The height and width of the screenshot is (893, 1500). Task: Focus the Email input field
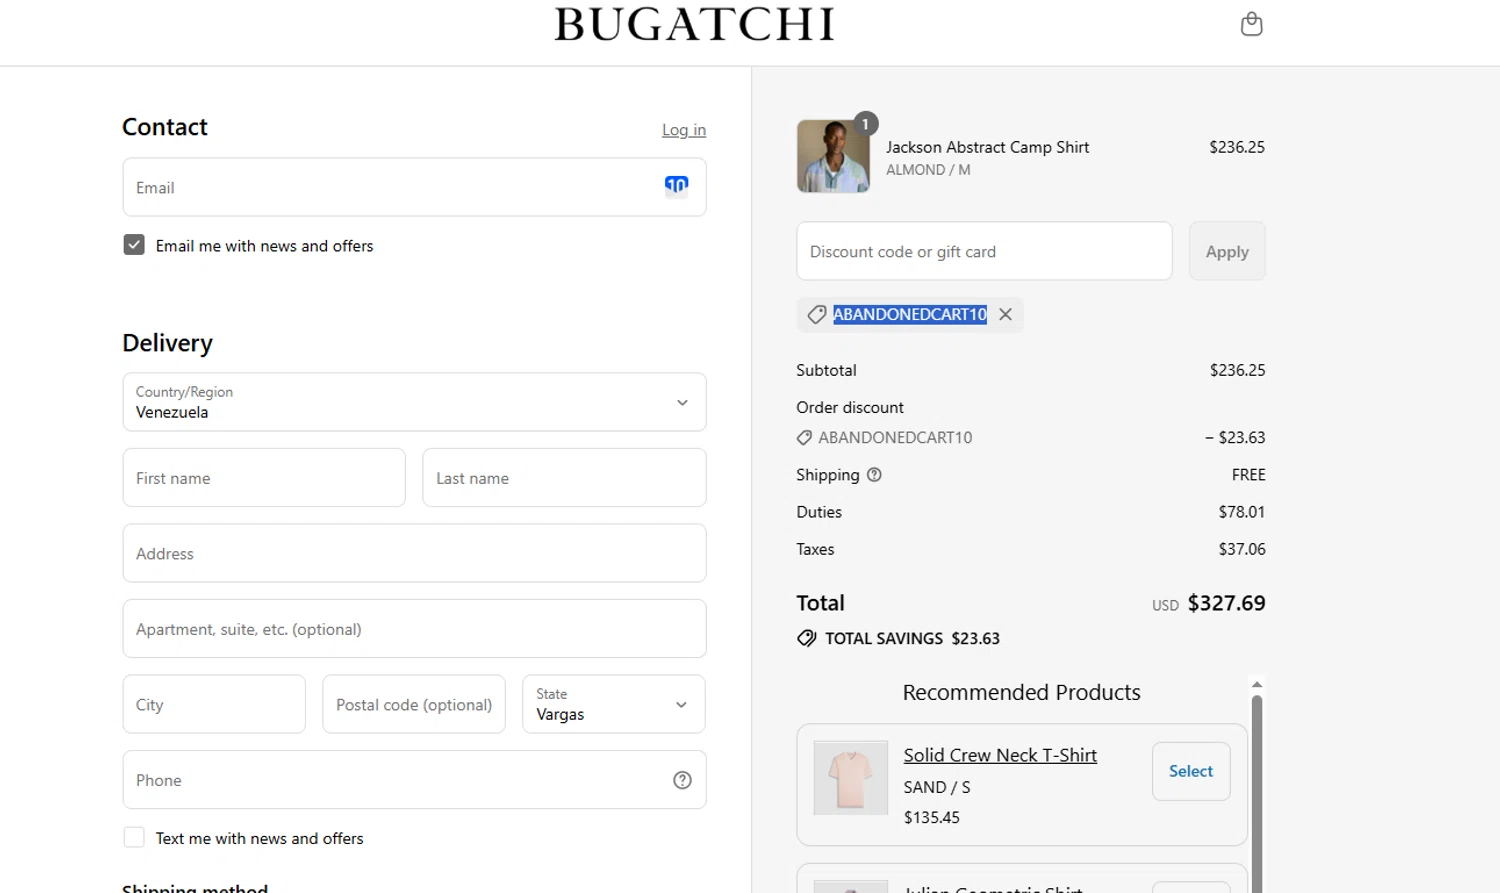tap(414, 187)
